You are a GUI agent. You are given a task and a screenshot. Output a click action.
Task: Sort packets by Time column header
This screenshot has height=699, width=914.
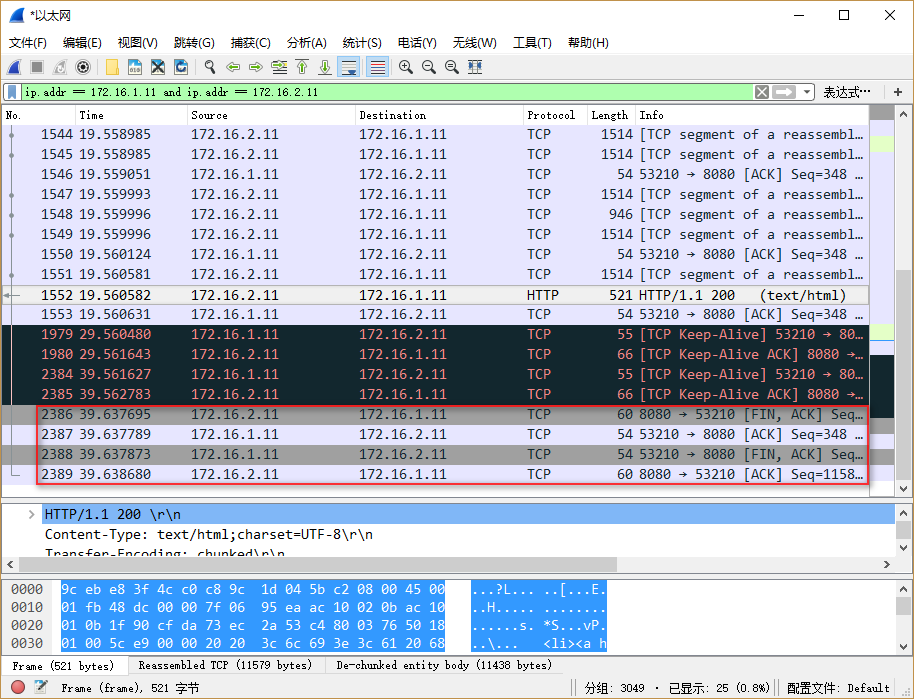point(131,115)
